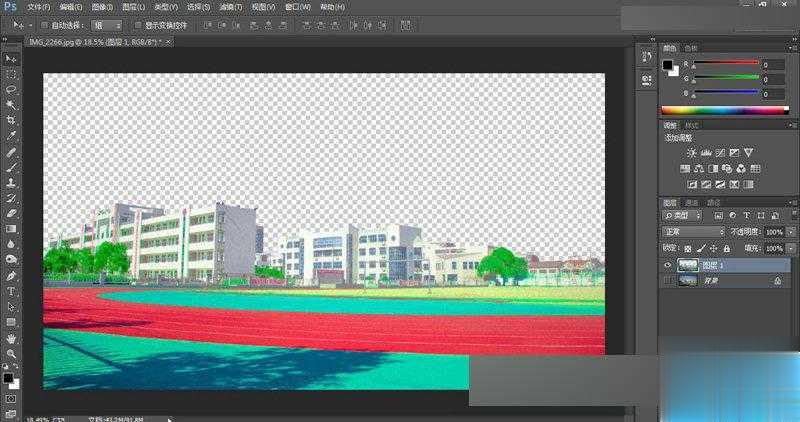This screenshot has height=422, width=800.
Task: Open the History panel icon
Action: pyautogui.click(x=647, y=57)
